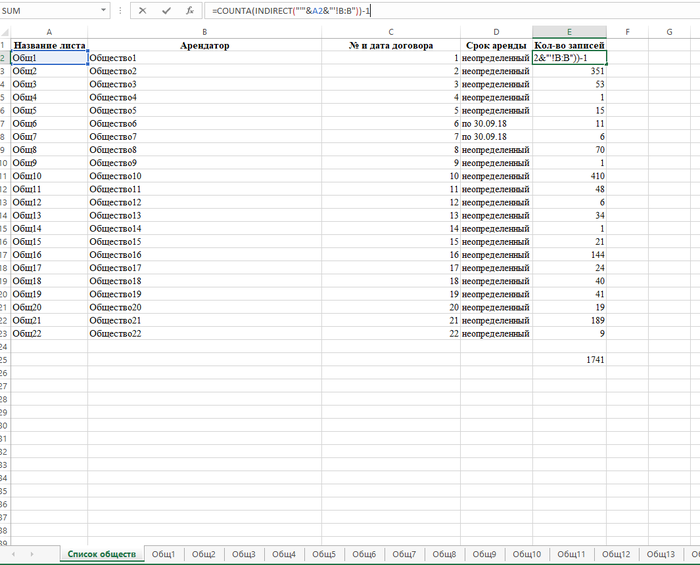
Task: Go to the Общ6 sheet tab
Action: (364, 554)
